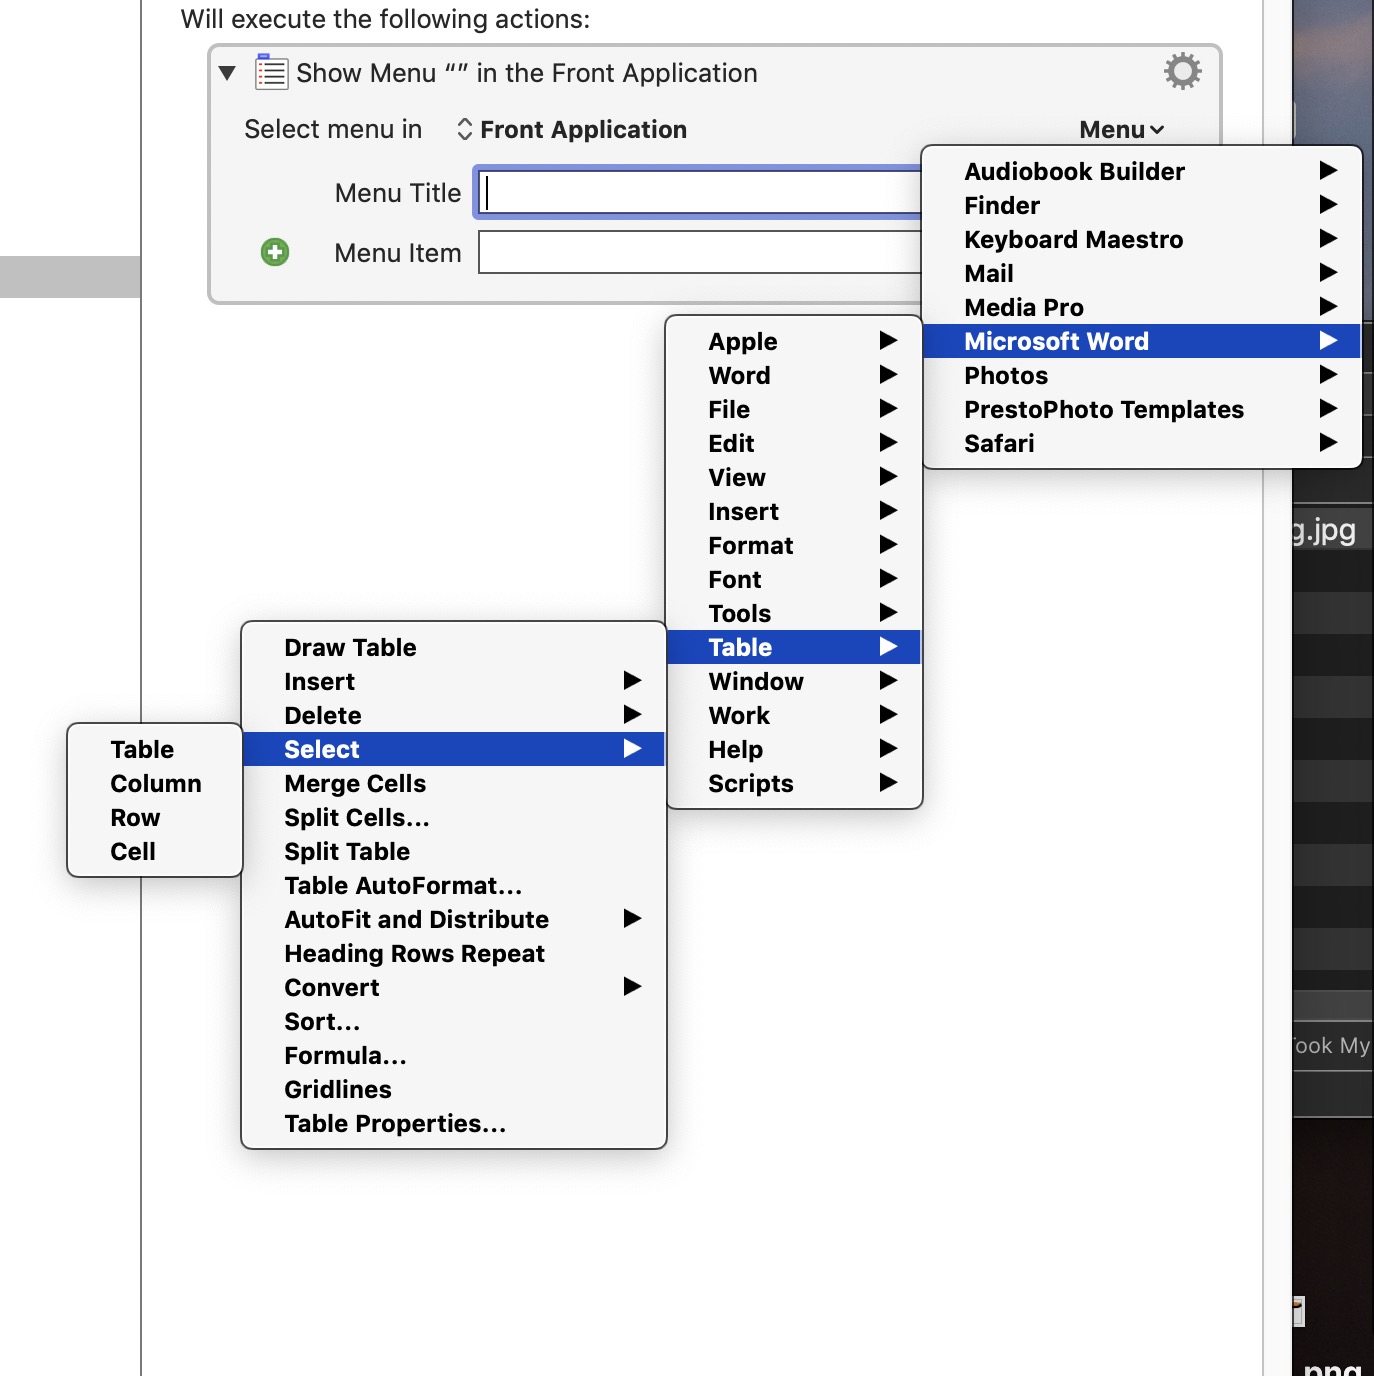The image size is (1374, 1376).
Task: Choose Gridlines from the Table menu
Action: coord(454,1090)
